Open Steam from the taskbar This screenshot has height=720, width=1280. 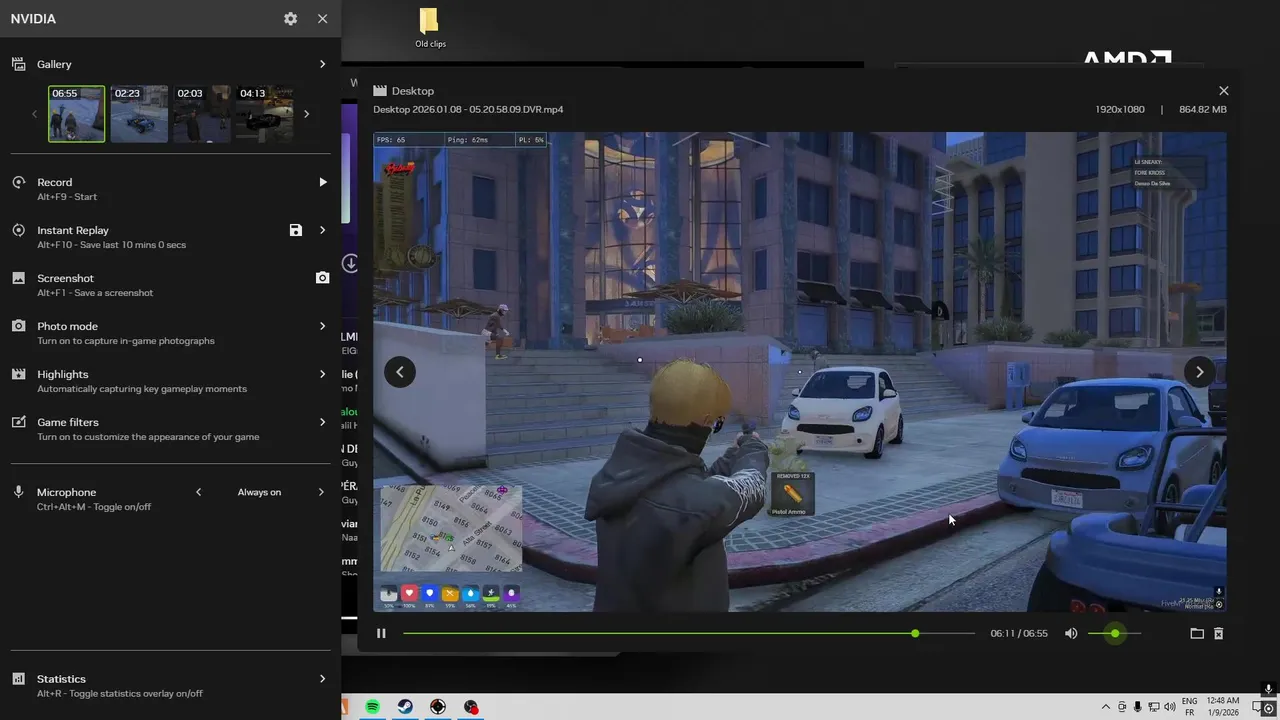pyautogui.click(x=405, y=707)
